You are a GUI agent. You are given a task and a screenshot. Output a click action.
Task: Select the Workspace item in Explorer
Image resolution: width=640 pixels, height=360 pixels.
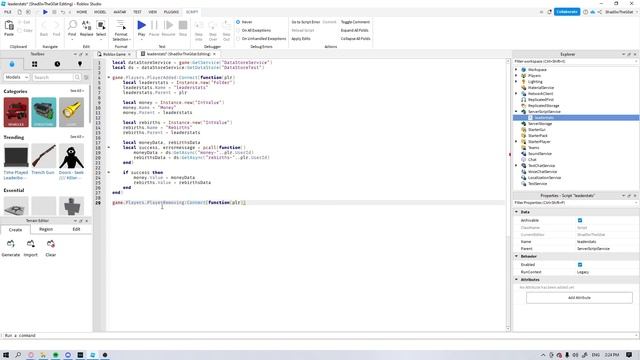pyautogui.click(x=537, y=70)
